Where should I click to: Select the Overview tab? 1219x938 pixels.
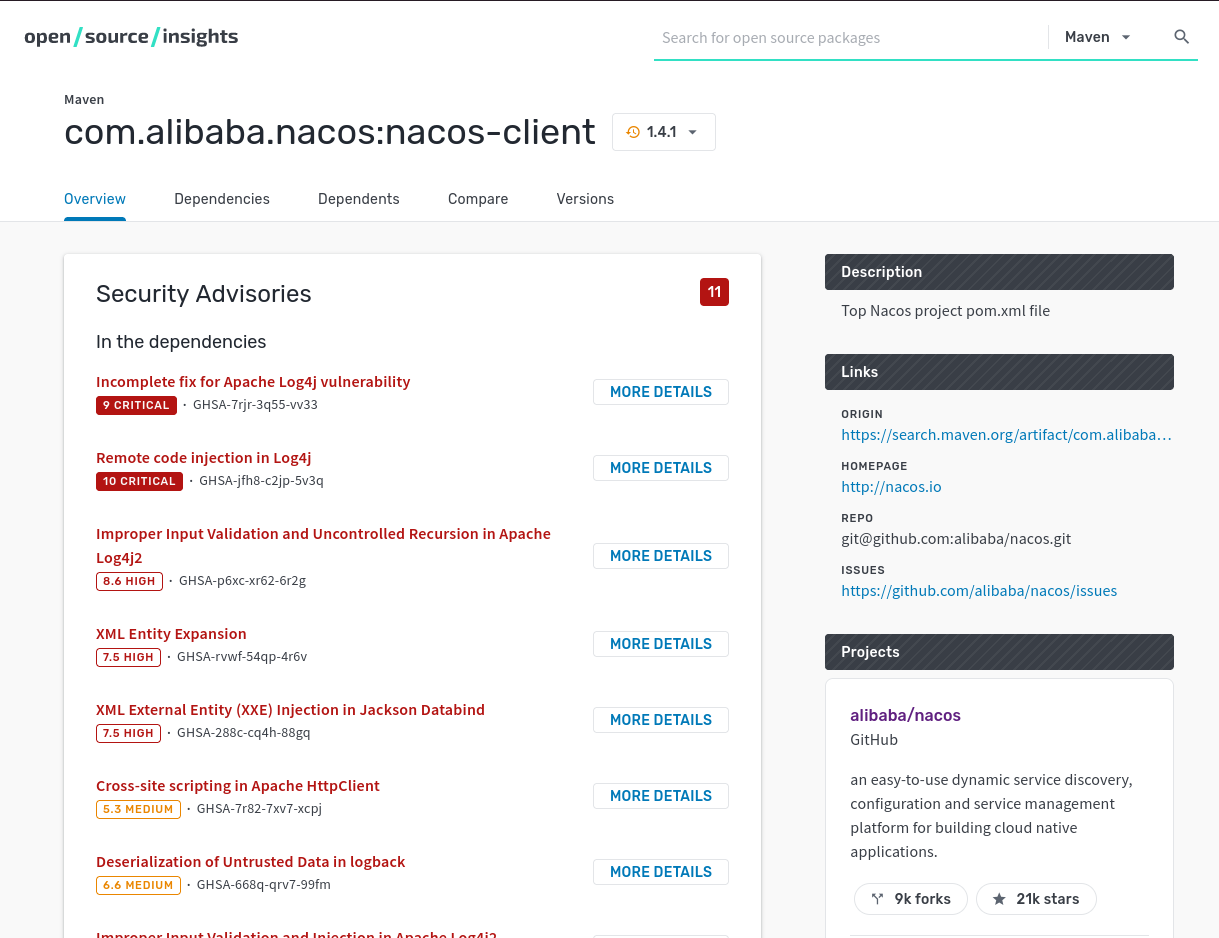coord(95,199)
